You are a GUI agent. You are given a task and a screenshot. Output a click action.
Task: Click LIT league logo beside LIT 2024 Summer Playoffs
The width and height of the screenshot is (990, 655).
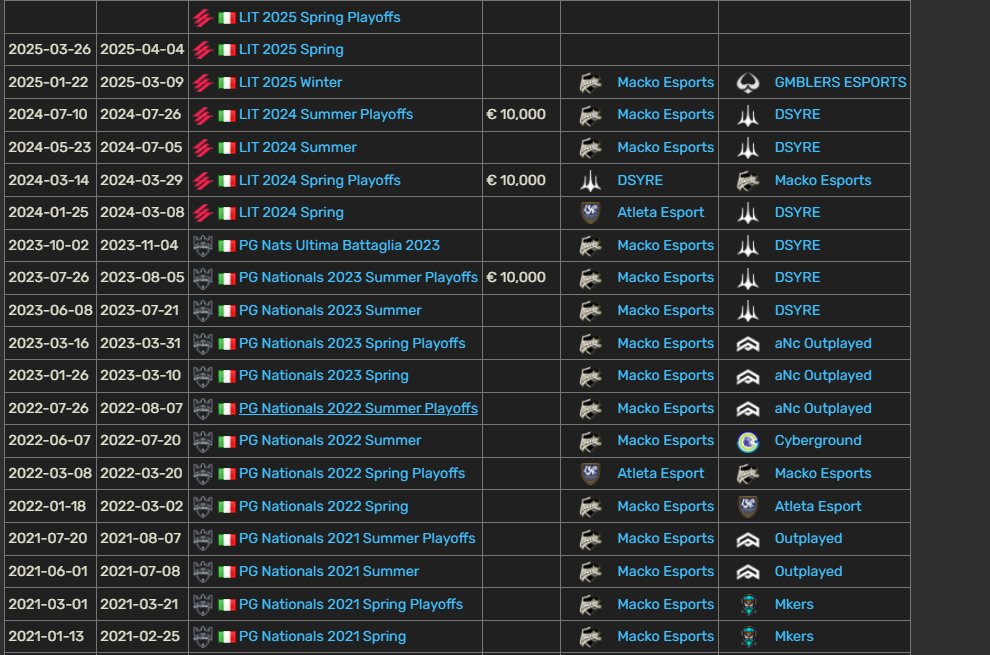(202, 115)
